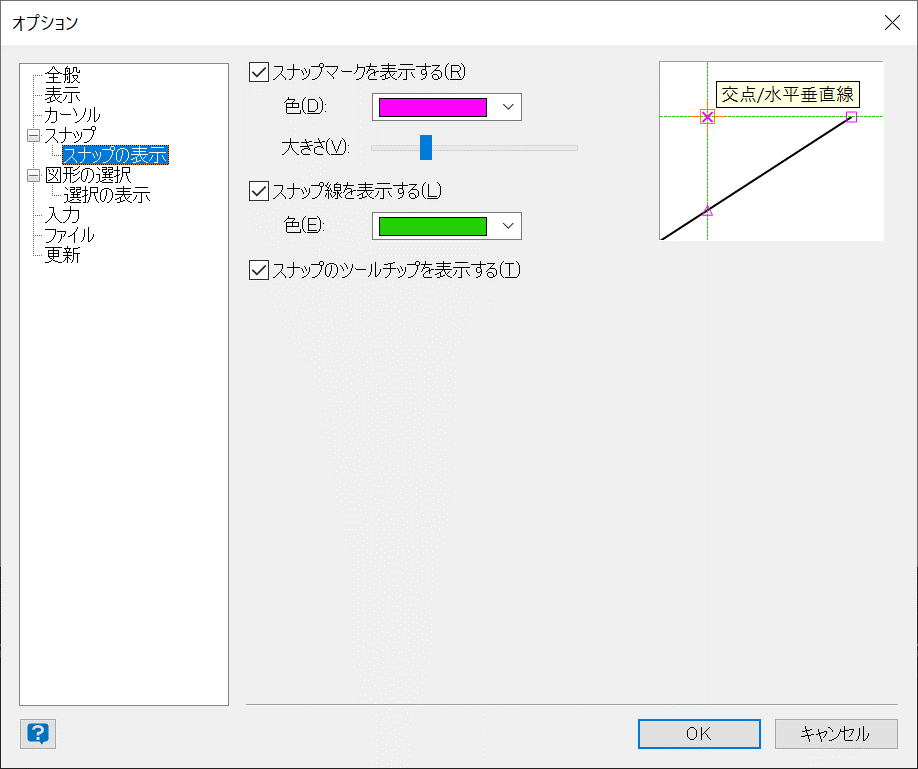Select 更新 in the options tree
918x769 pixels.
[x=62, y=255]
